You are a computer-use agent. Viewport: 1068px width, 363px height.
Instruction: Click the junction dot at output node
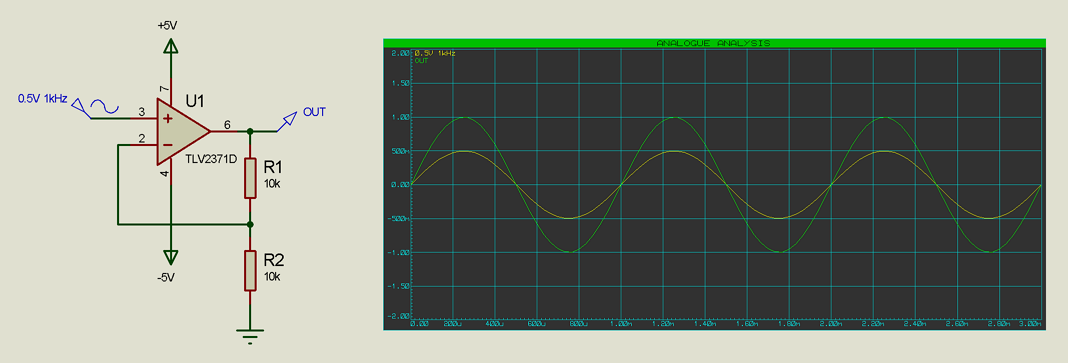point(251,131)
